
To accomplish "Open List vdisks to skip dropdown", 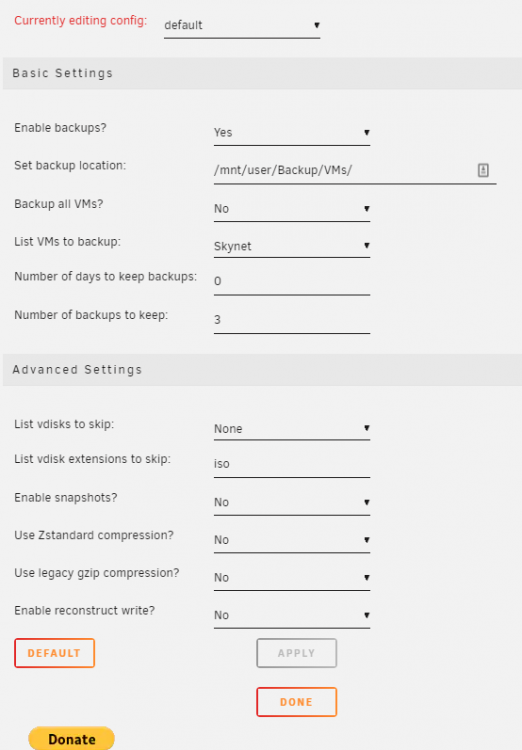I will coord(291,429).
